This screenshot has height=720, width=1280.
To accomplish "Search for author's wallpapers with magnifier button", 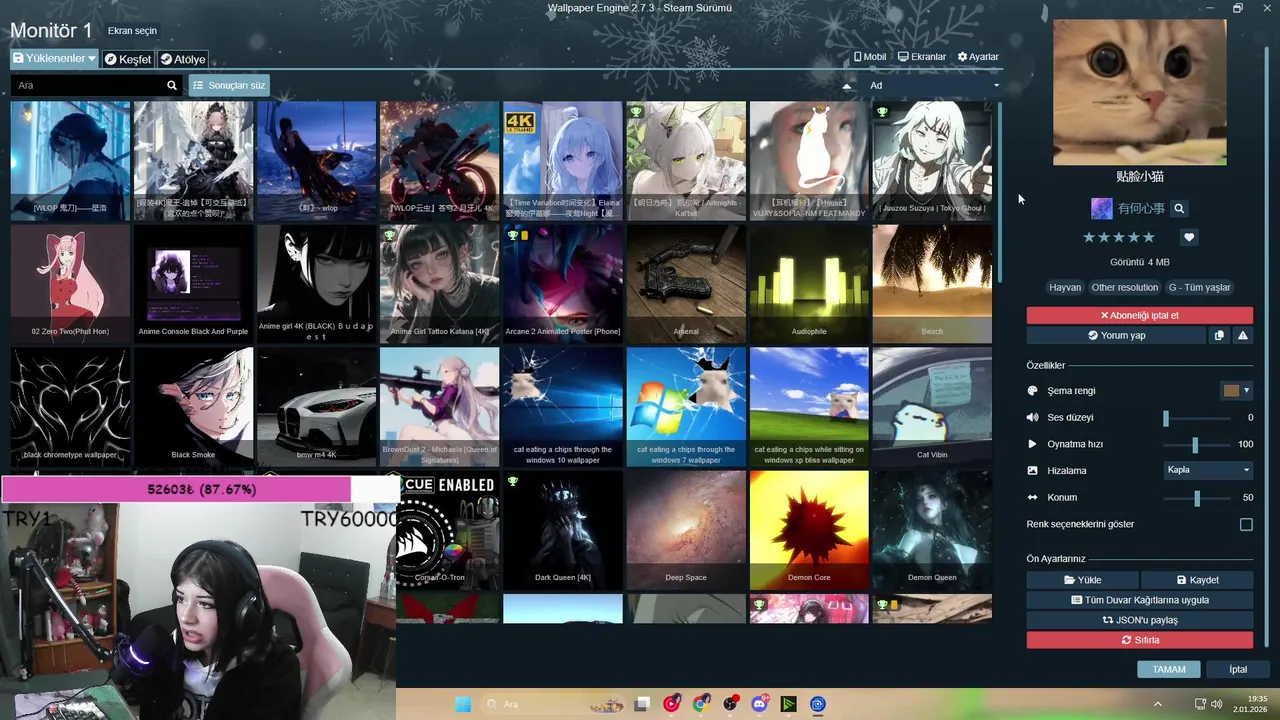I will pos(1179,208).
